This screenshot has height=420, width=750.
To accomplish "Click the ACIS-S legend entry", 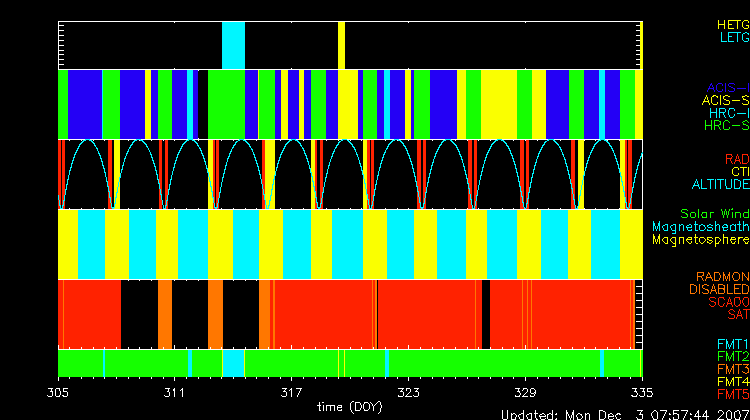I will [725, 100].
